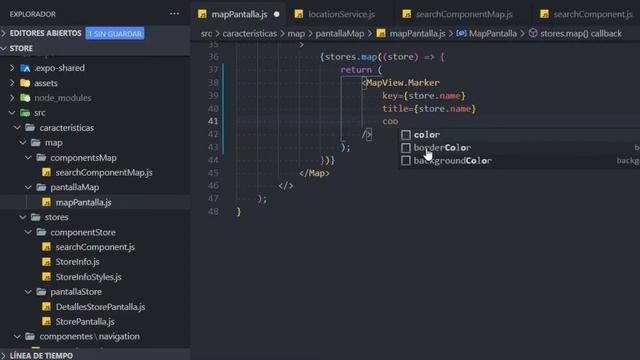Select the backgroundColor autocomplete suggestion
This screenshot has width=640, height=360.
[519, 161]
